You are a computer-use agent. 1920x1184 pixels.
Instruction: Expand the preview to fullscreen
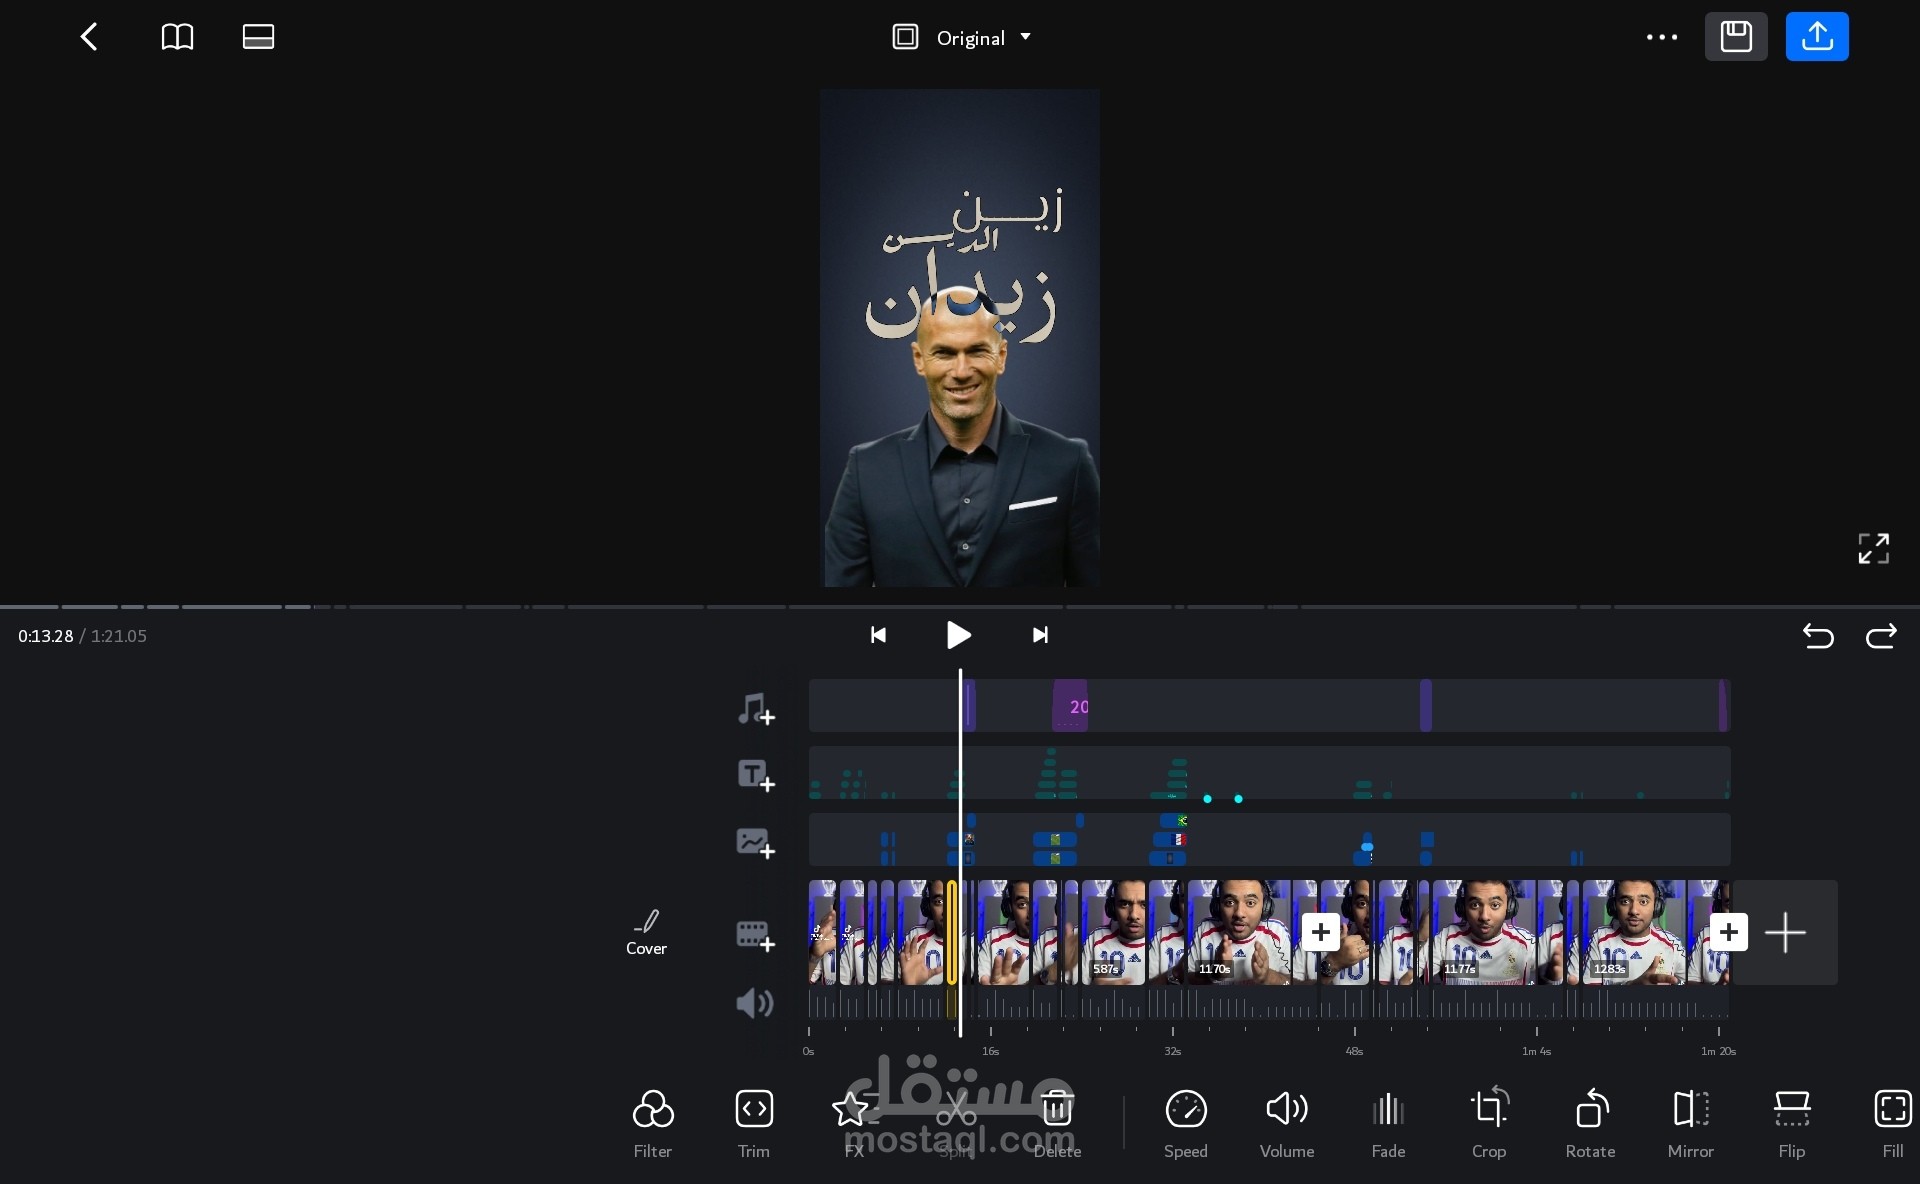[x=1873, y=548]
